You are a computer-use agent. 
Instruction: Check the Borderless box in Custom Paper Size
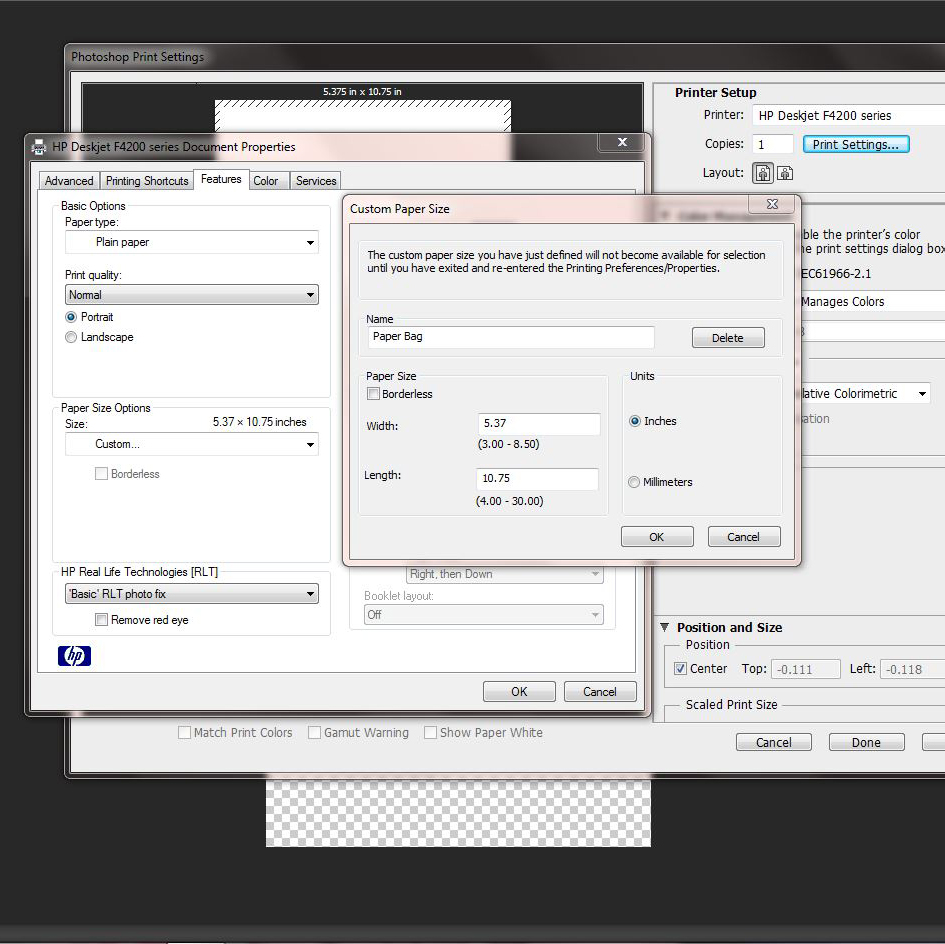click(x=373, y=394)
